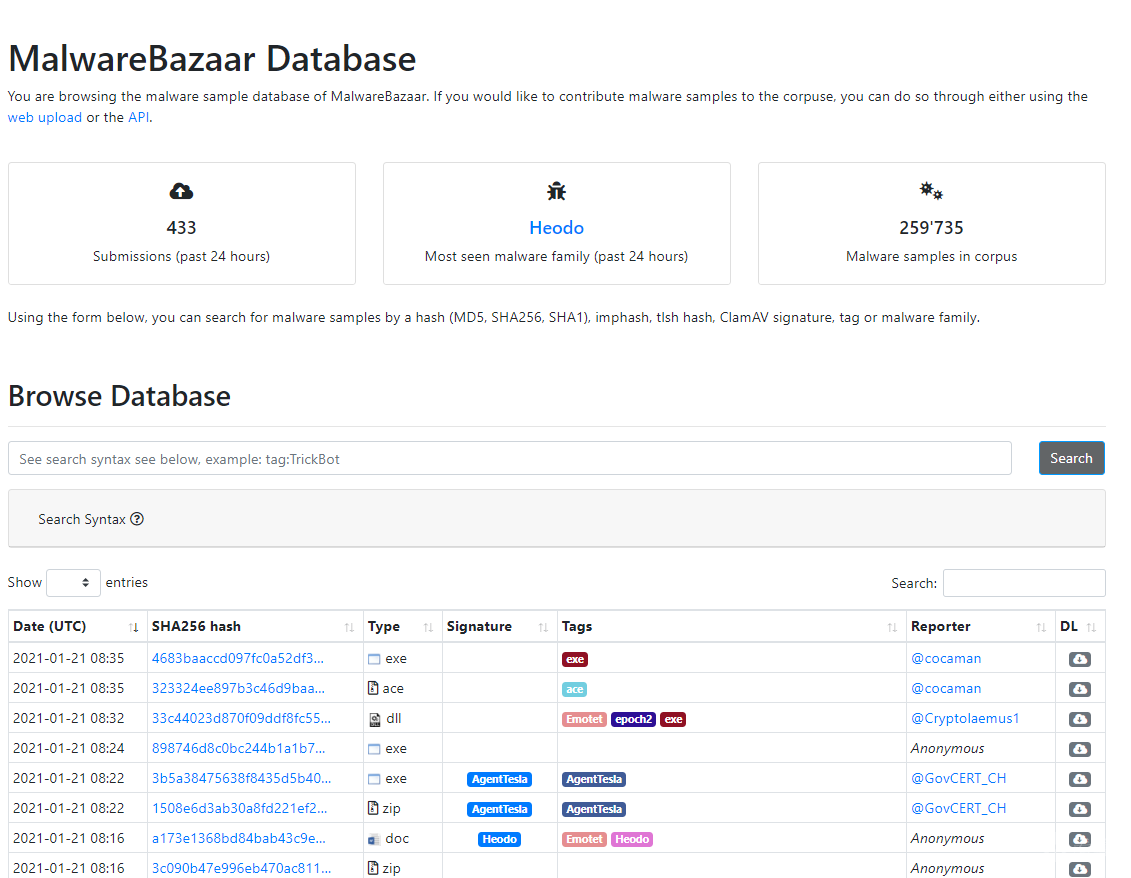Click the epoch2 tag badge
This screenshot has height=878, width=1131.
[633, 719]
